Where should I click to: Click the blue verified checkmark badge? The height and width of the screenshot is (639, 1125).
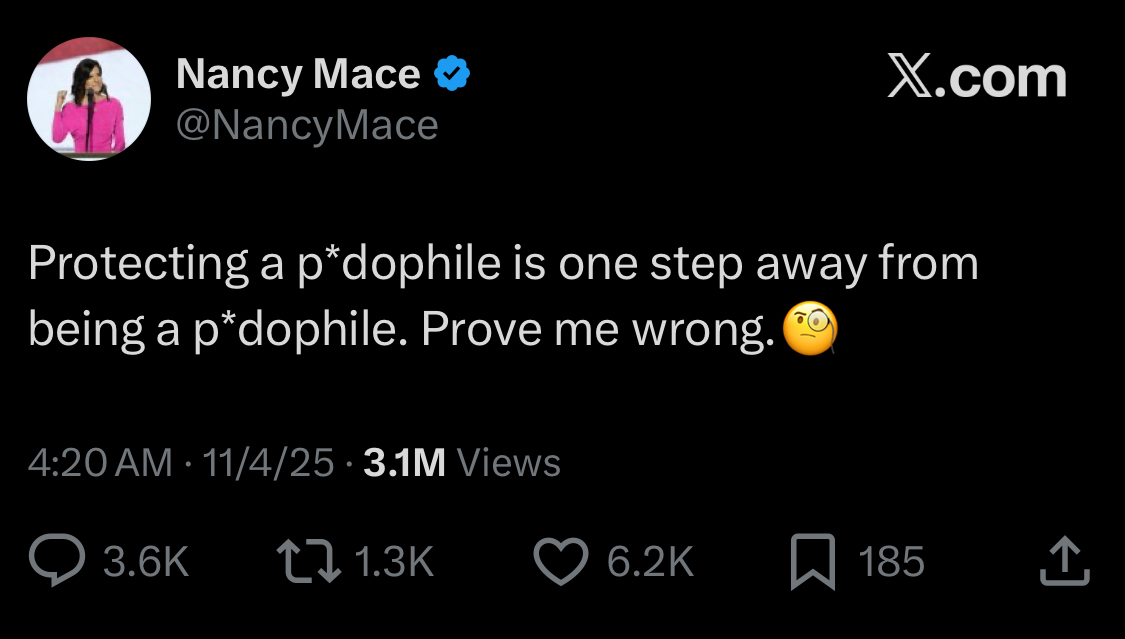pyautogui.click(x=450, y=75)
